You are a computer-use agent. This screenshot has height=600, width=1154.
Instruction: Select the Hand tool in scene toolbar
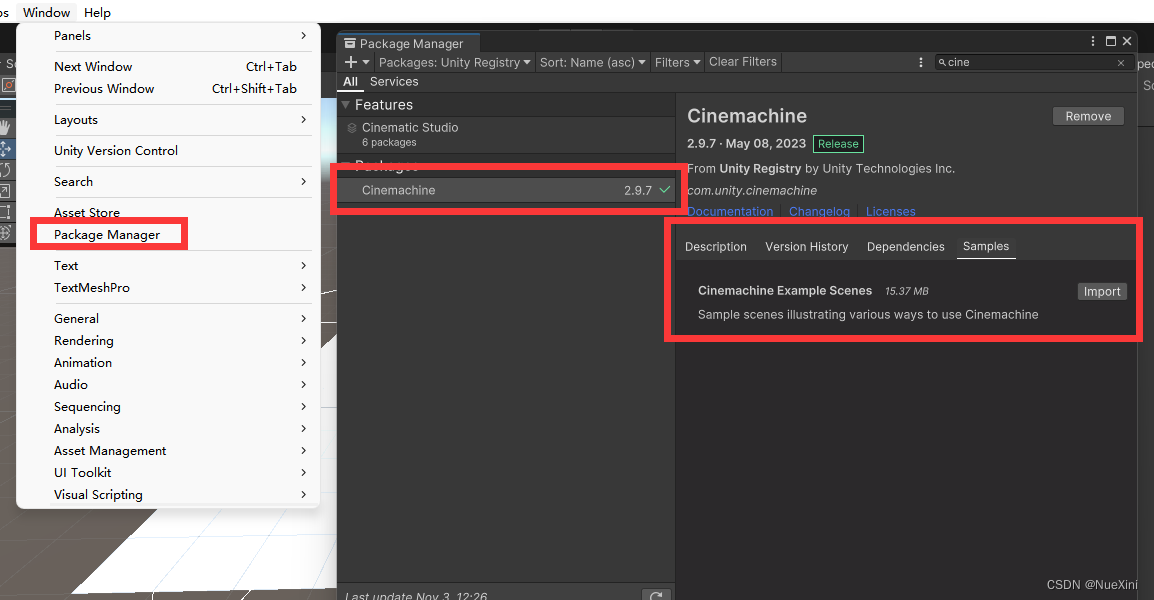[x=6, y=127]
